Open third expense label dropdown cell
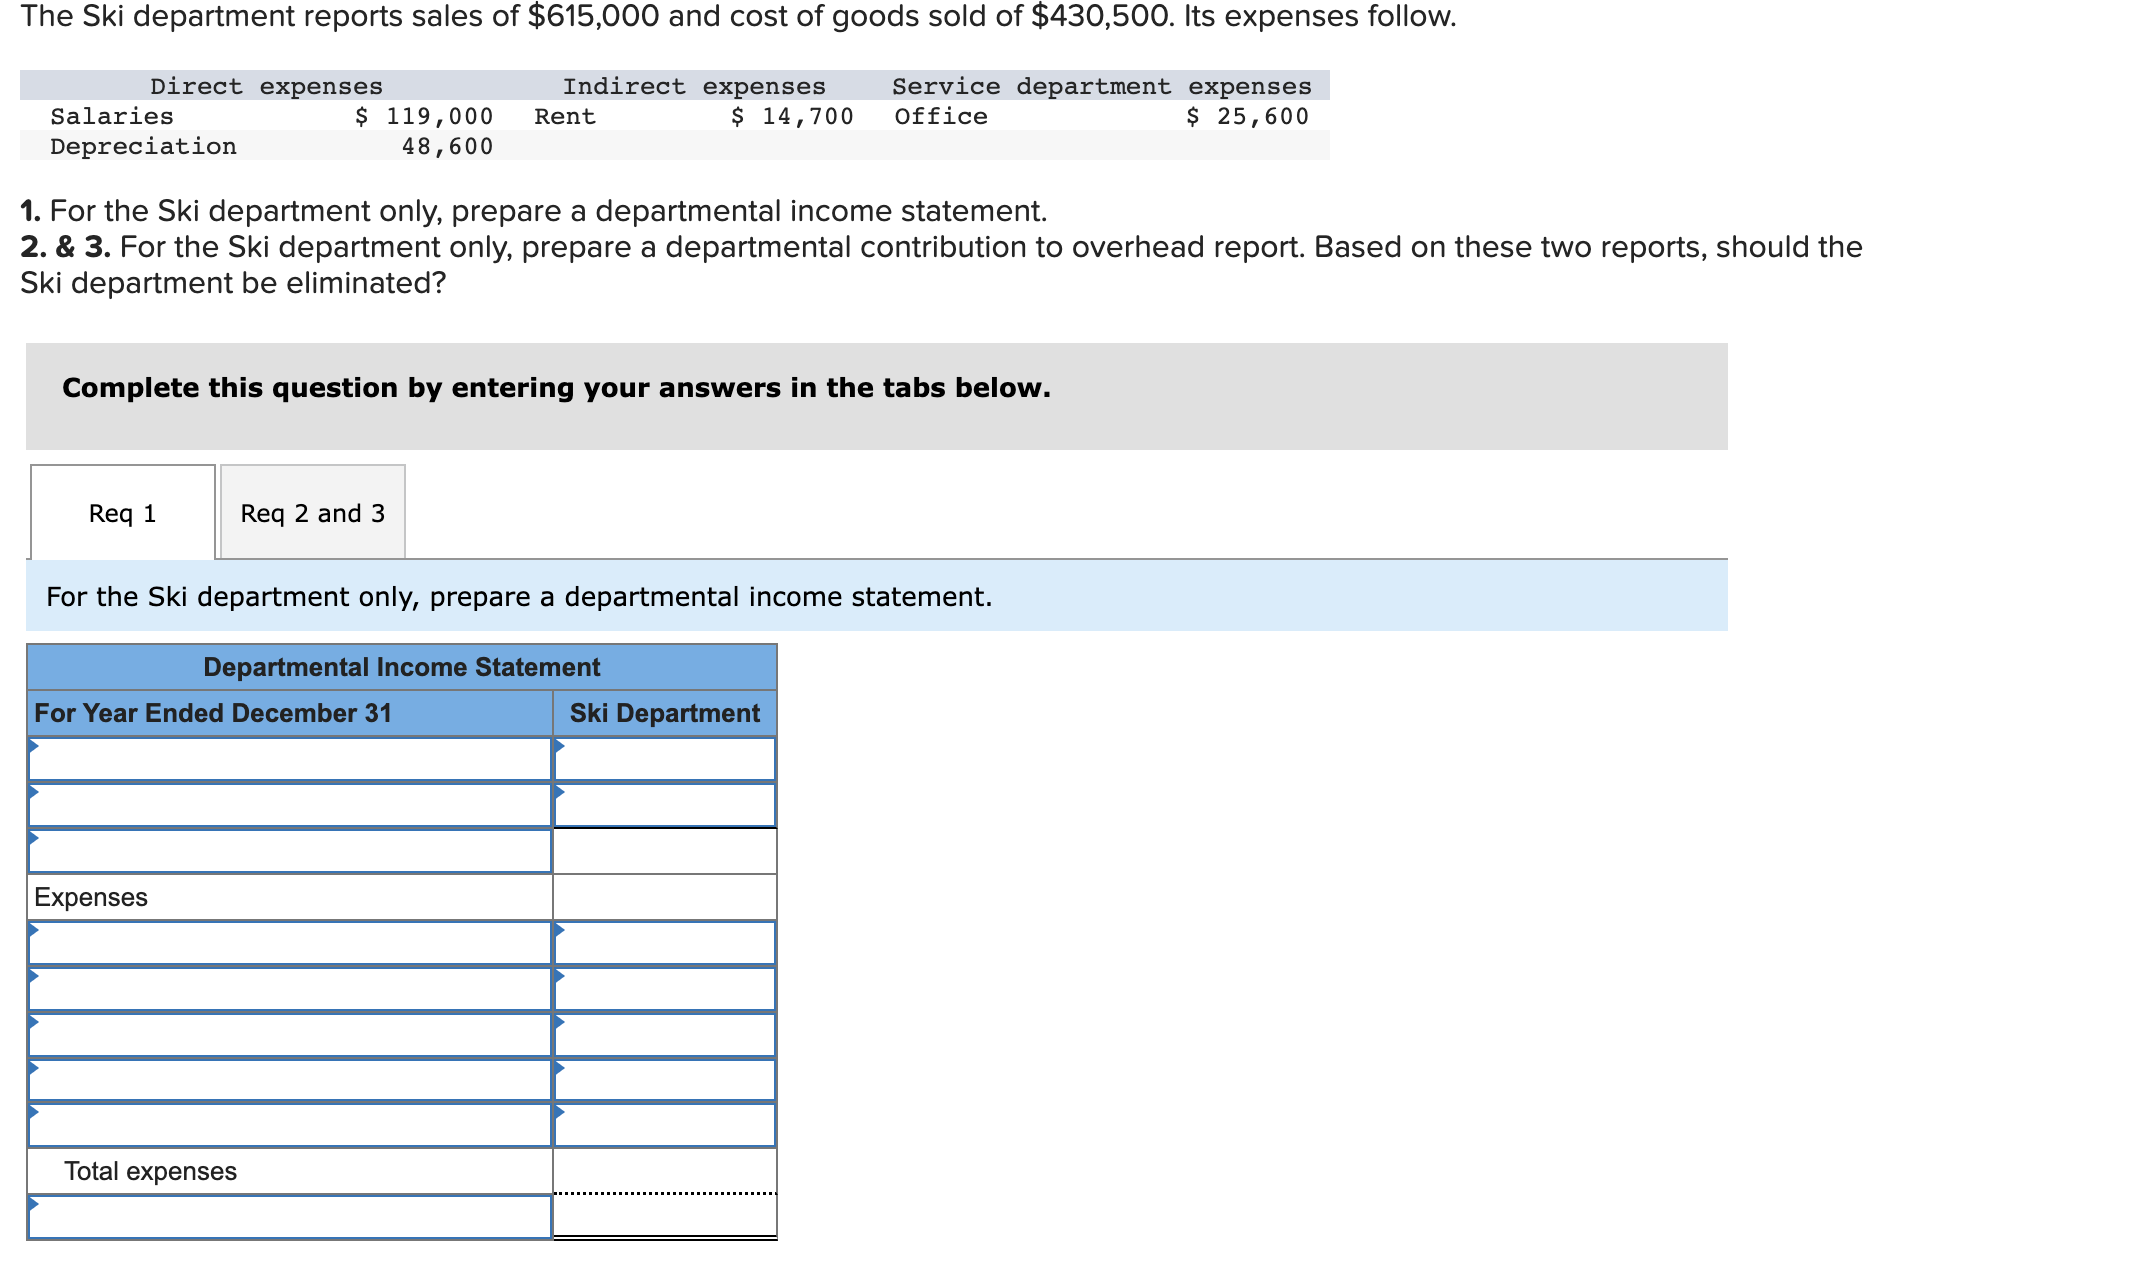Image resolution: width=2148 pixels, height=1268 pixels. click(290, 1035)
